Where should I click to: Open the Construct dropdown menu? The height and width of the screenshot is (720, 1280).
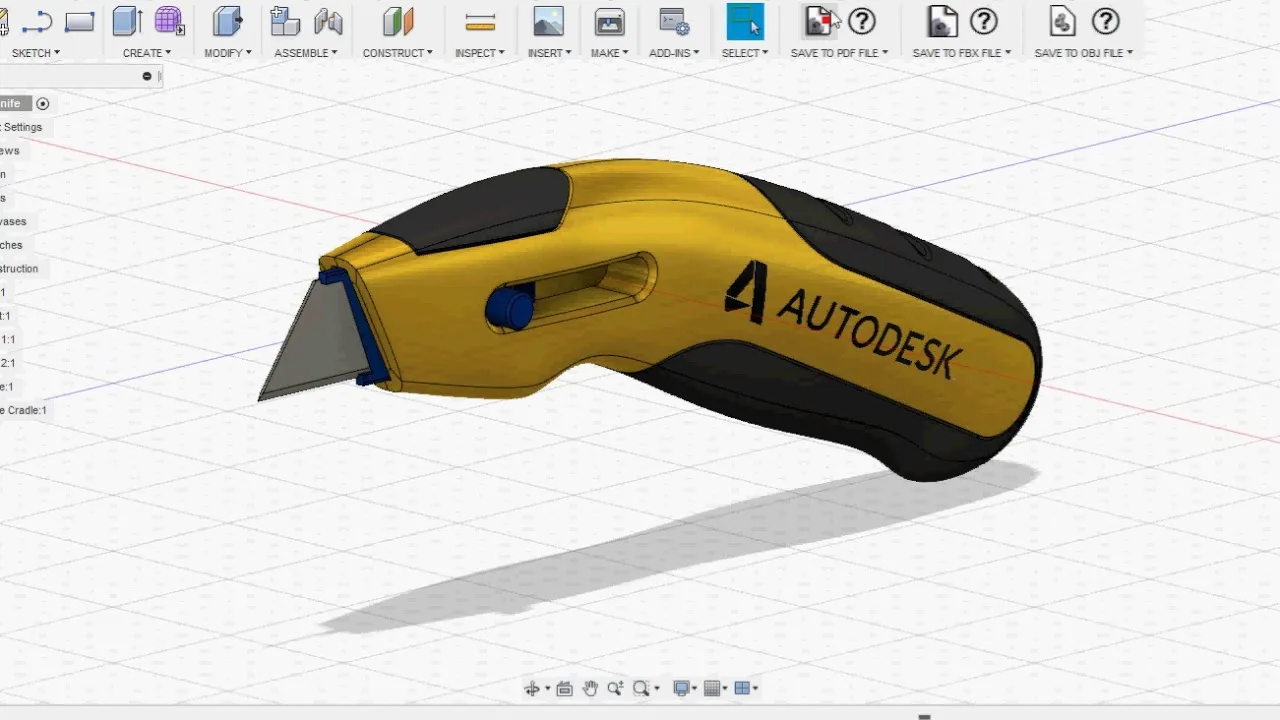398,53
